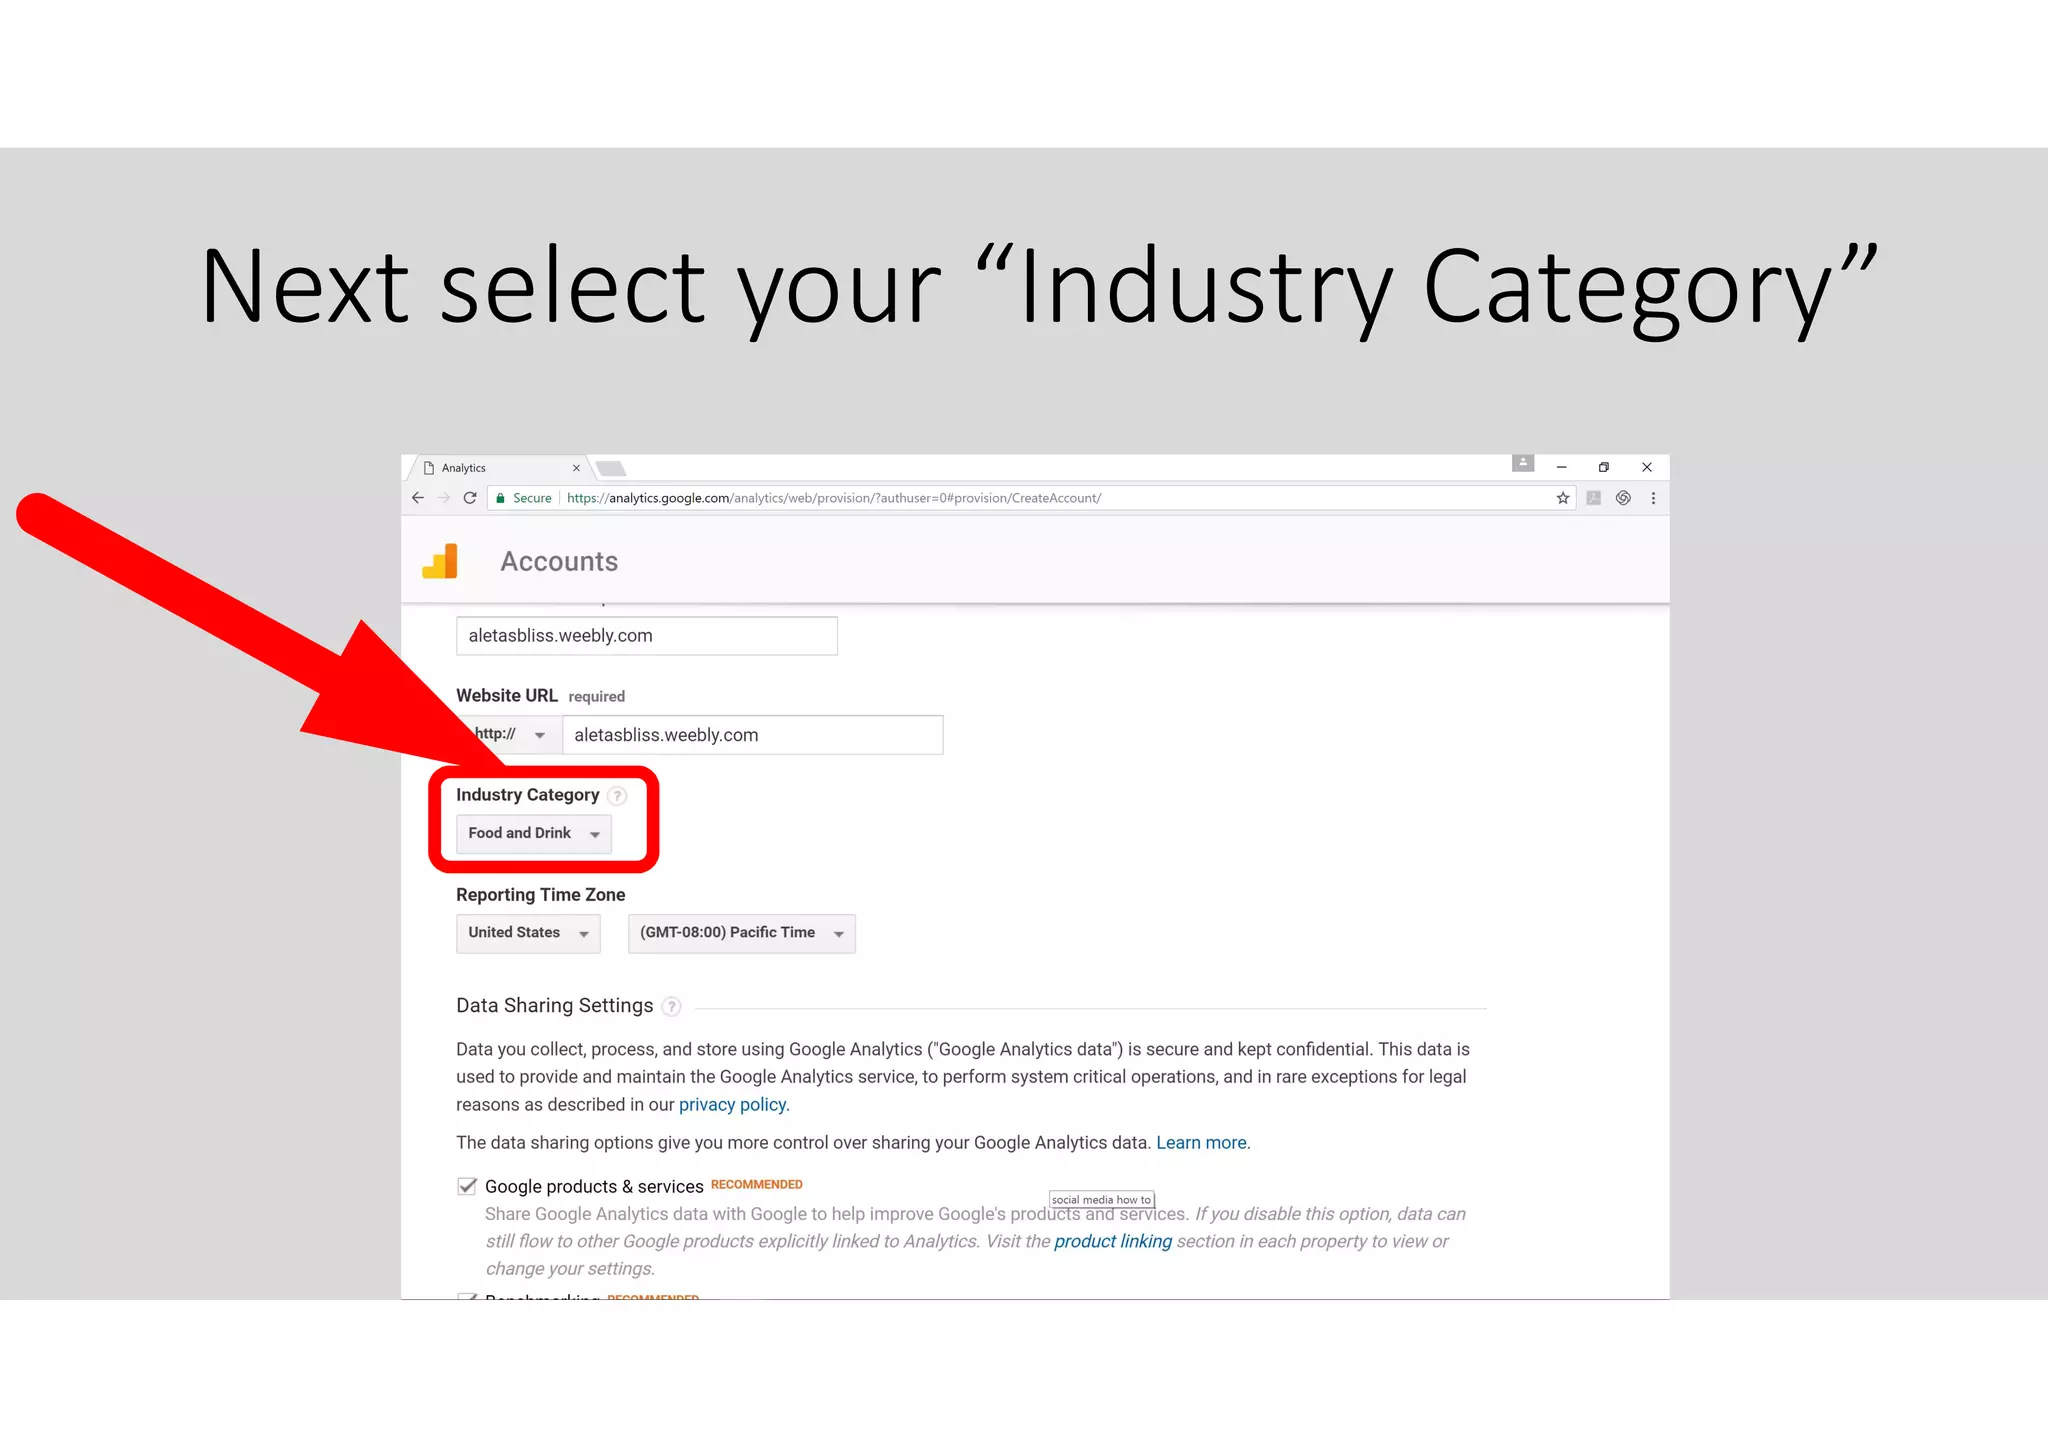Toggle Google products & services checkbox

point(467,1186)
